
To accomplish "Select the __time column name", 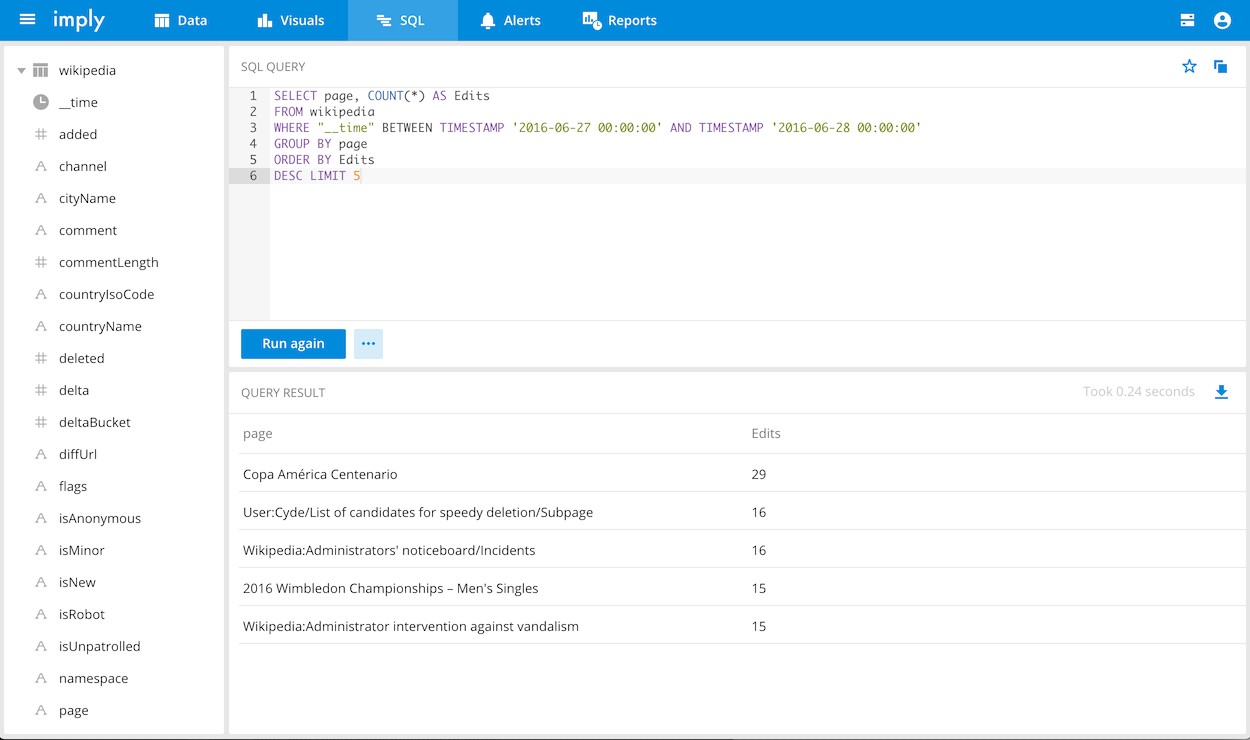I will click(78, 103).
